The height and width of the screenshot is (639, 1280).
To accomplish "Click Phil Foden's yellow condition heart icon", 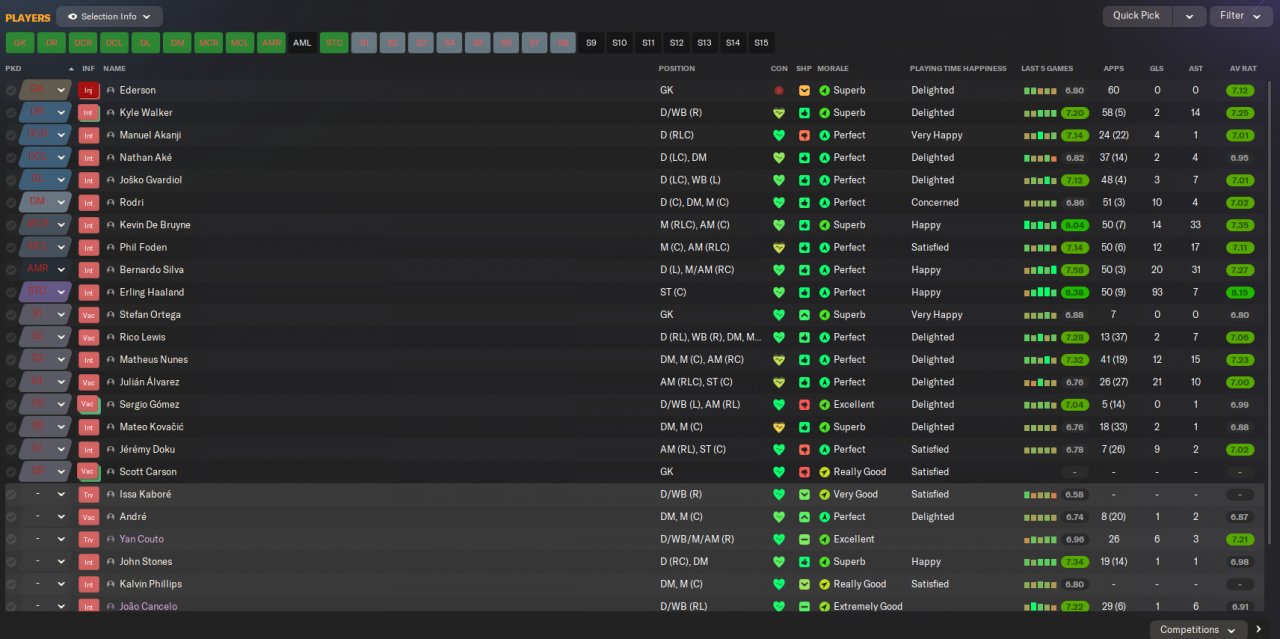I will [x=779, y=248].
